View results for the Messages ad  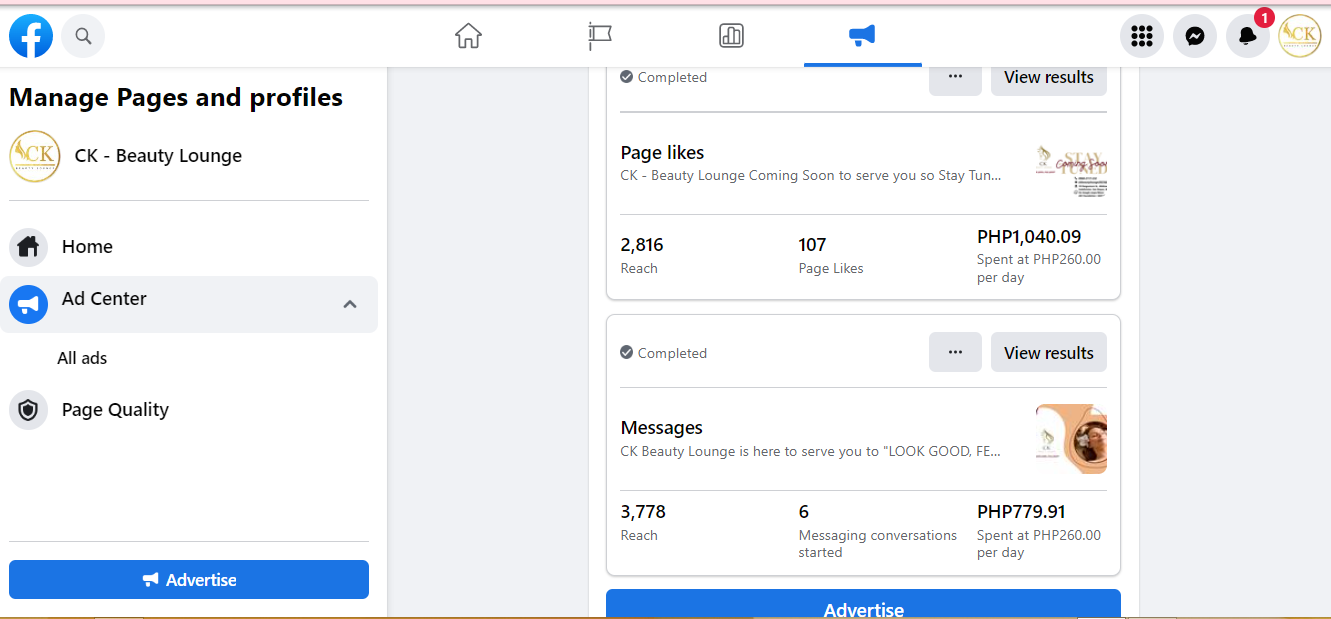[1049, 352]
